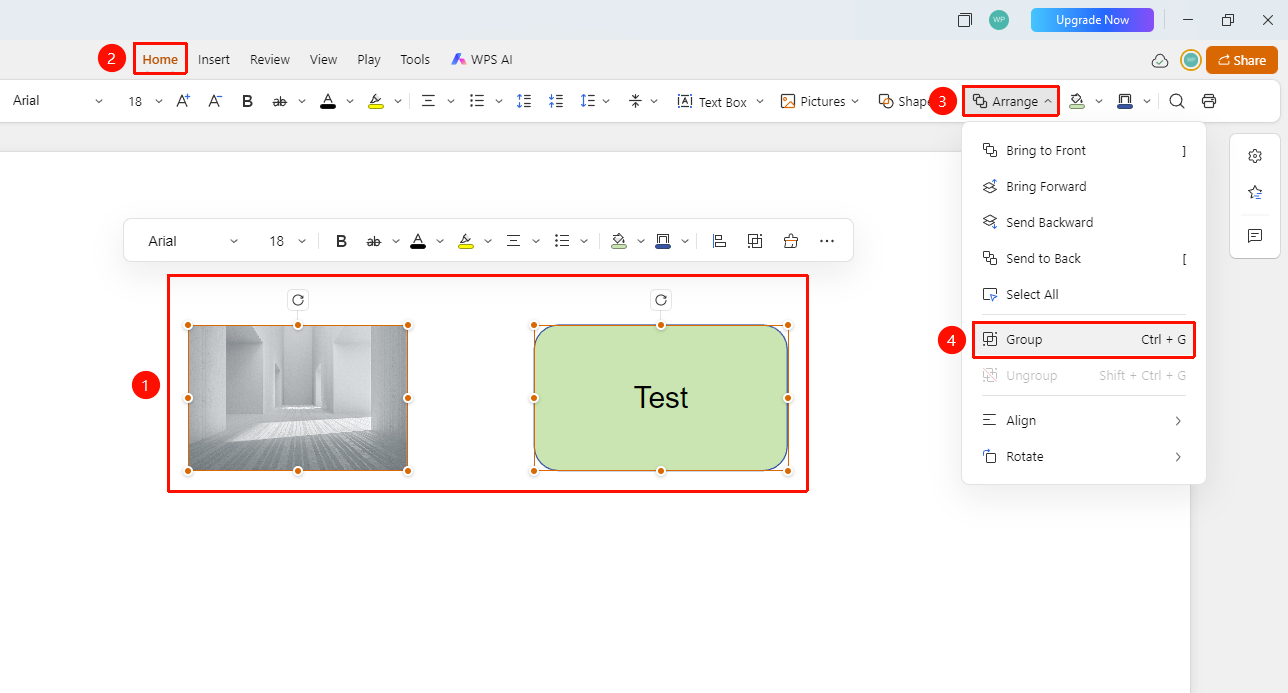Screen dimensions: 1288x693
Task: Click the star icon in right sidebar
Action: [1255, 192]
